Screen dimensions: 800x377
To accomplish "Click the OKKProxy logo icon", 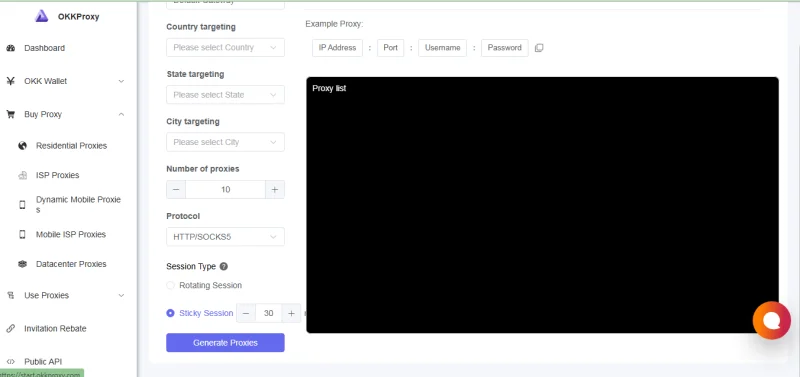I will [x=41, y=16].
